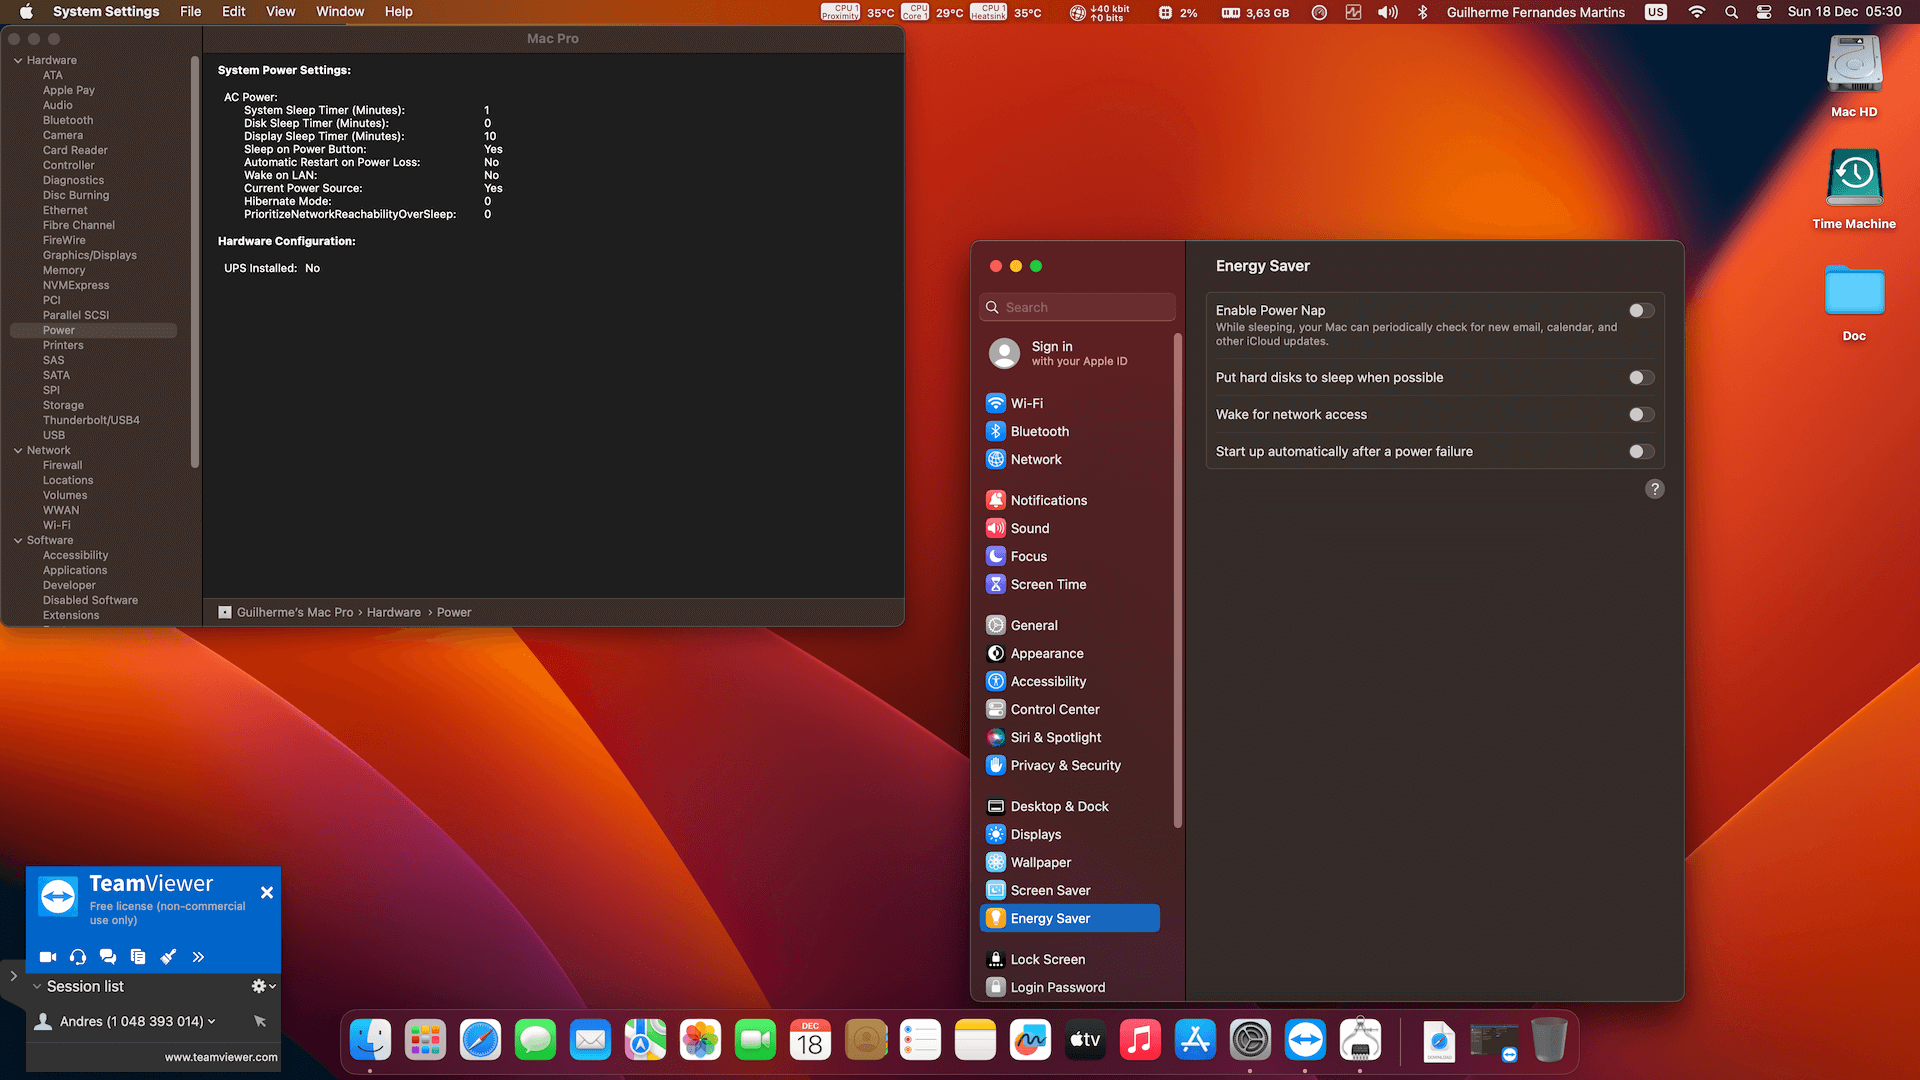Launch Safari from the Dock
Image resolution: width=1920 pixels, height=1080 pixels.
click(480, 1040)
